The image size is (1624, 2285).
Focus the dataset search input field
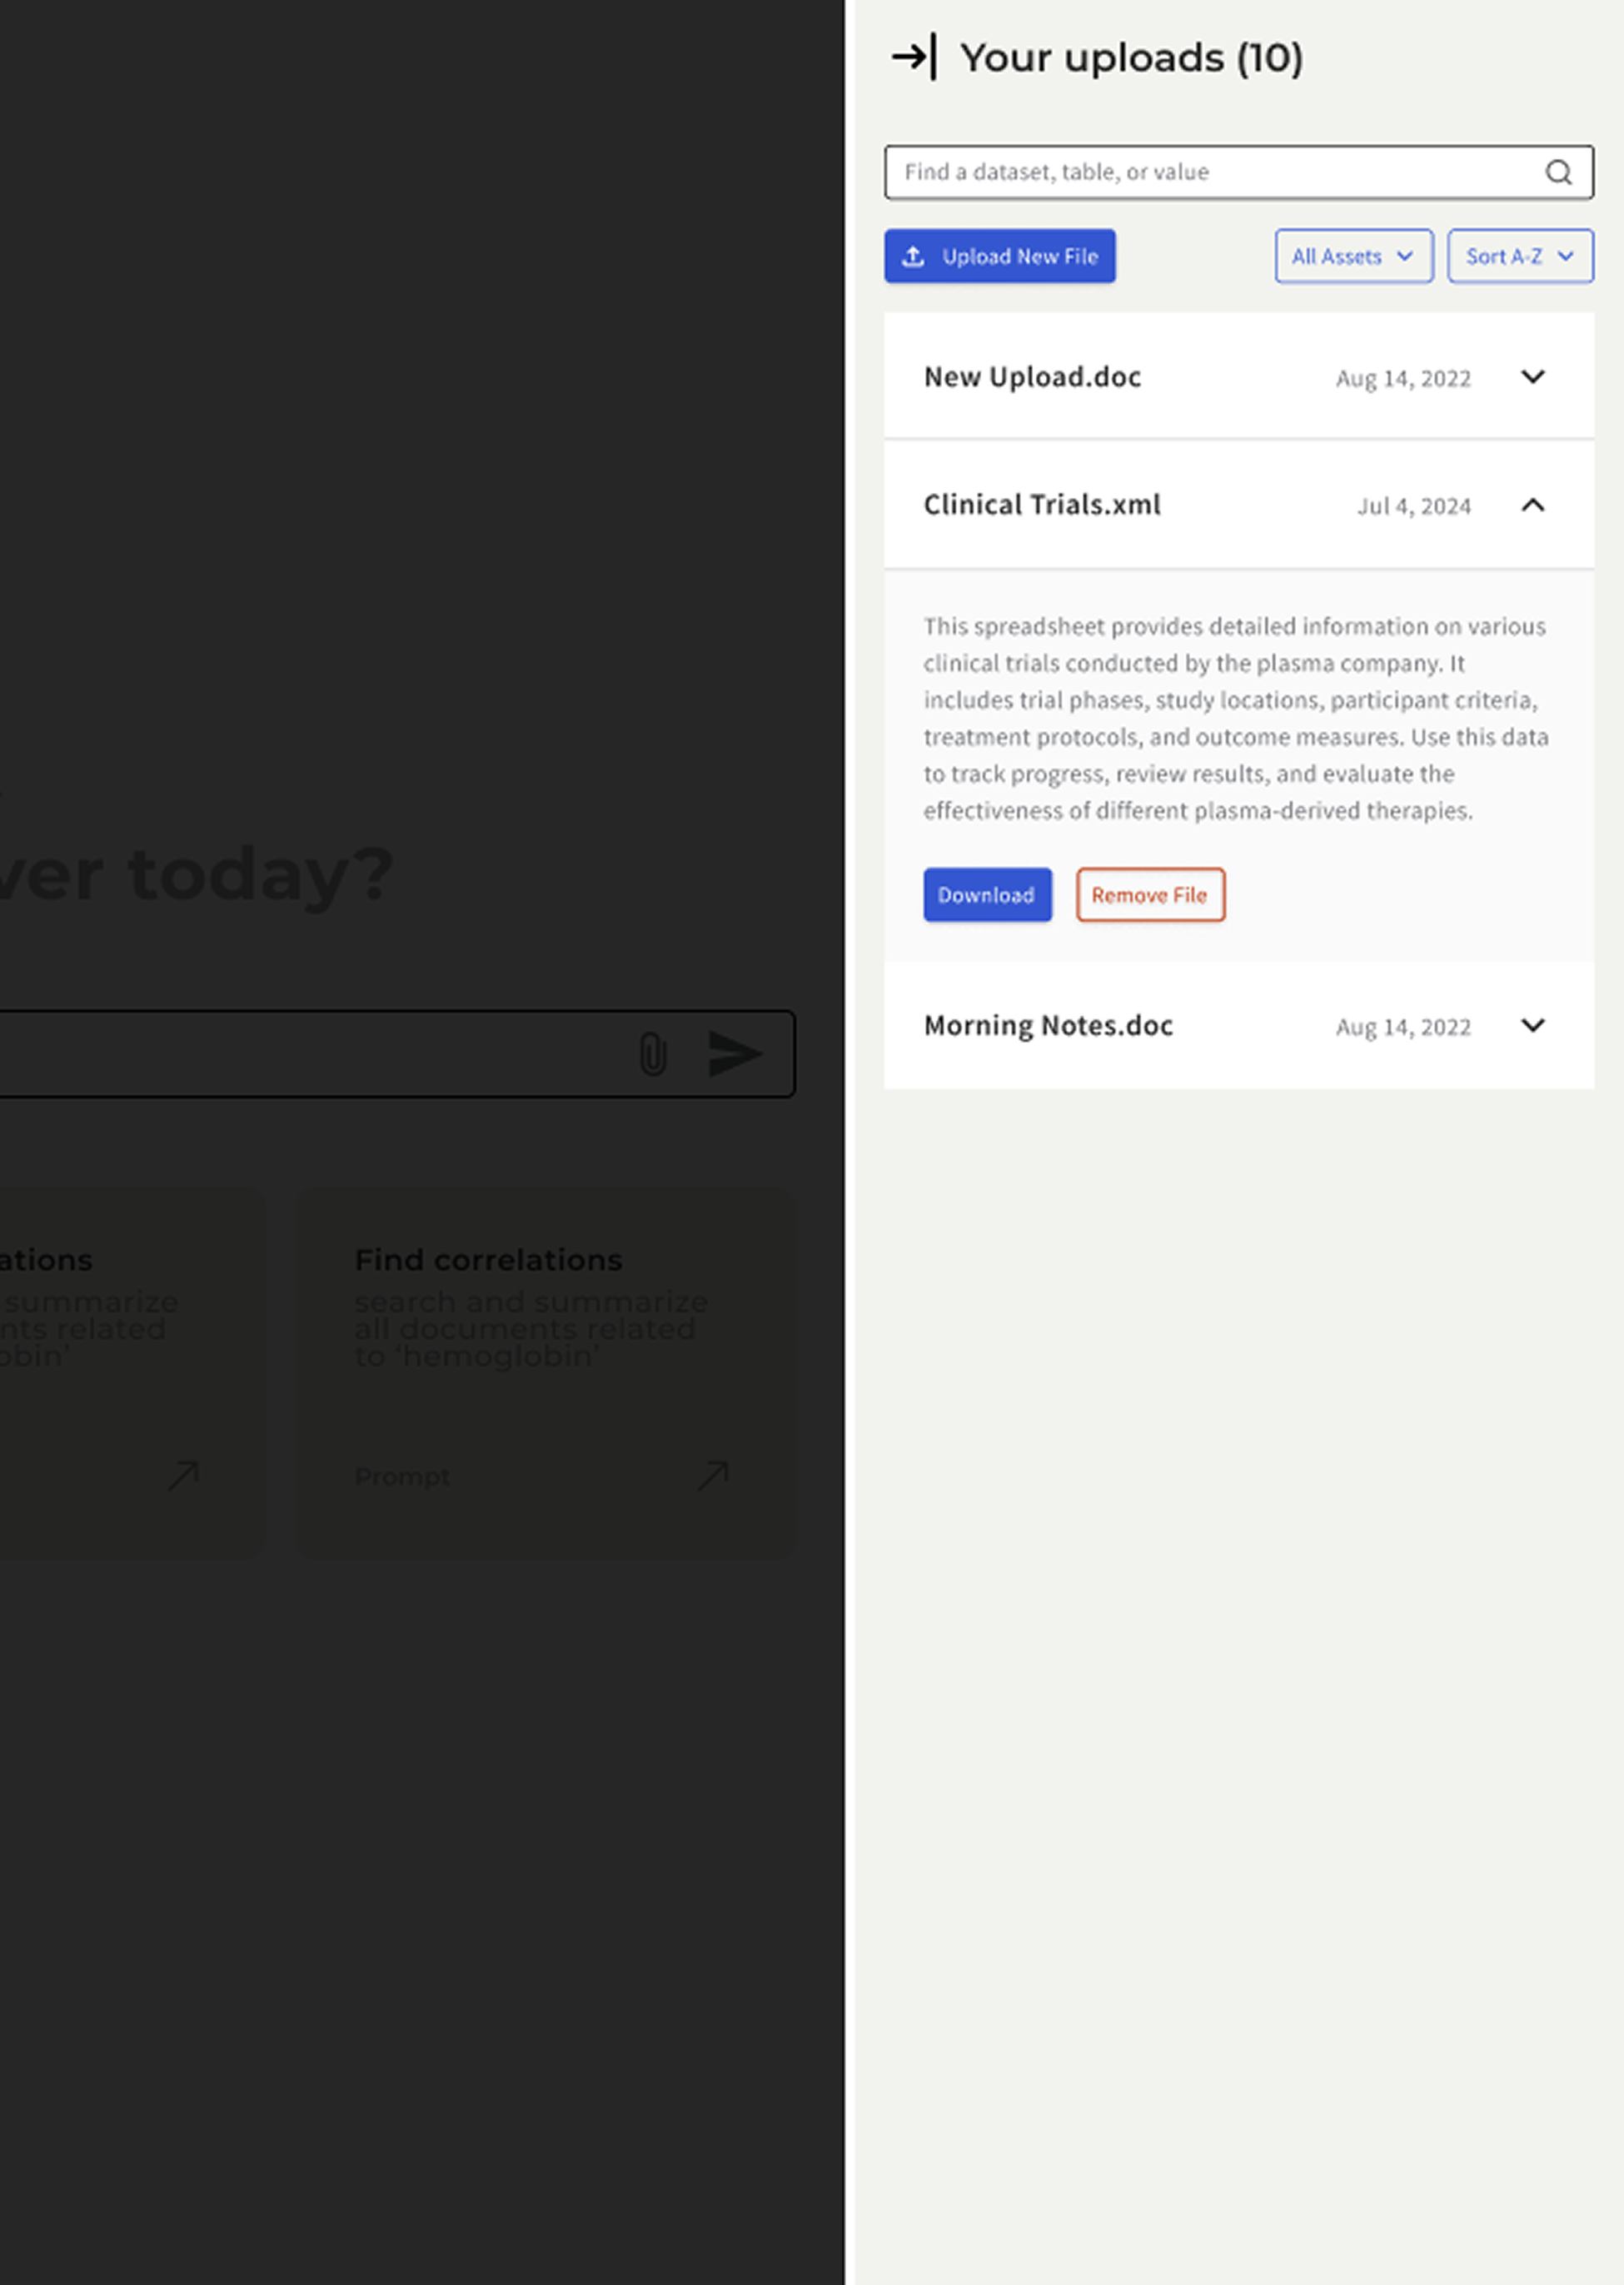click(1210, 173)
